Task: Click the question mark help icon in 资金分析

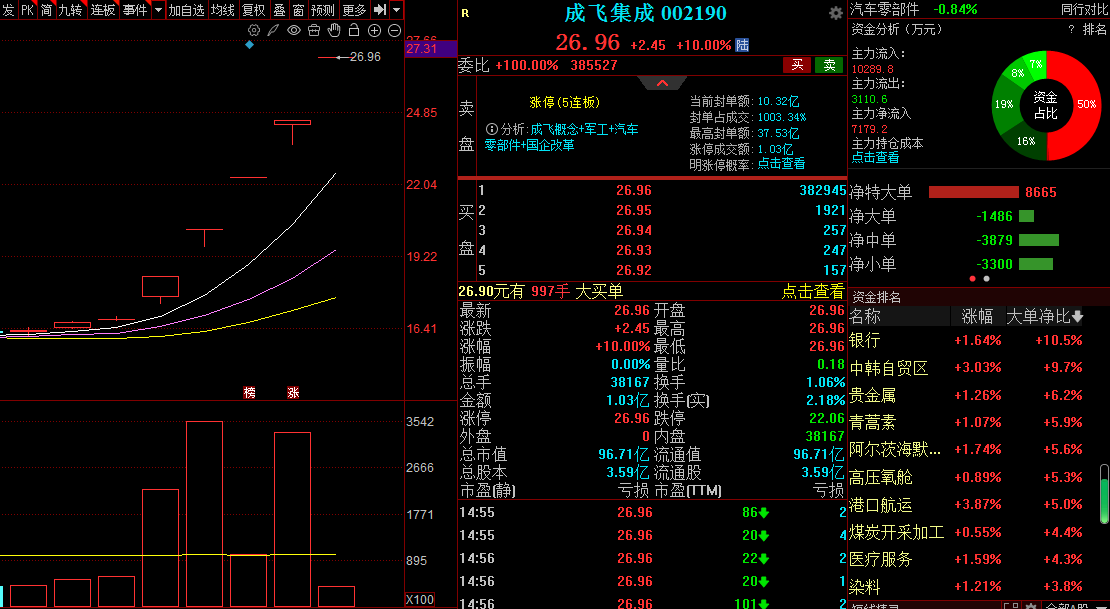Action: pos(1071,30)
